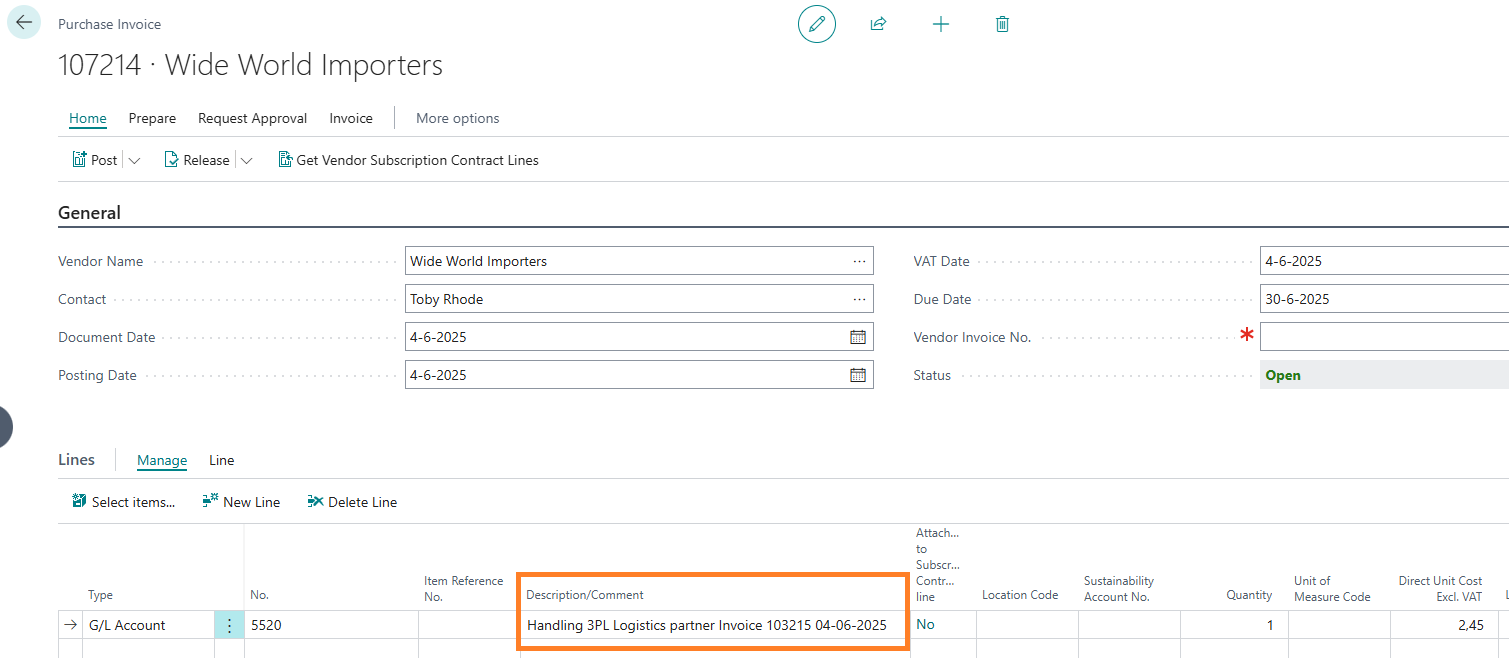Viewport: 1509px width, 658px height.
Task: Open the Request Approval tab
Action: 252,118
